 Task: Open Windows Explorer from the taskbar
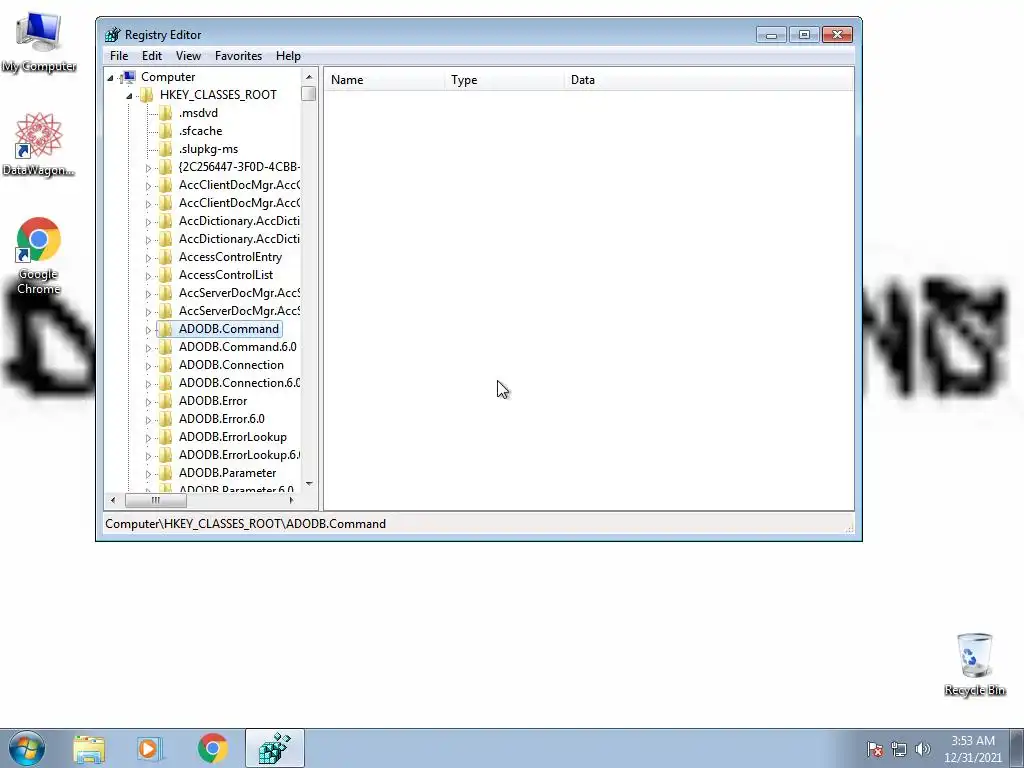coord(89,748)
